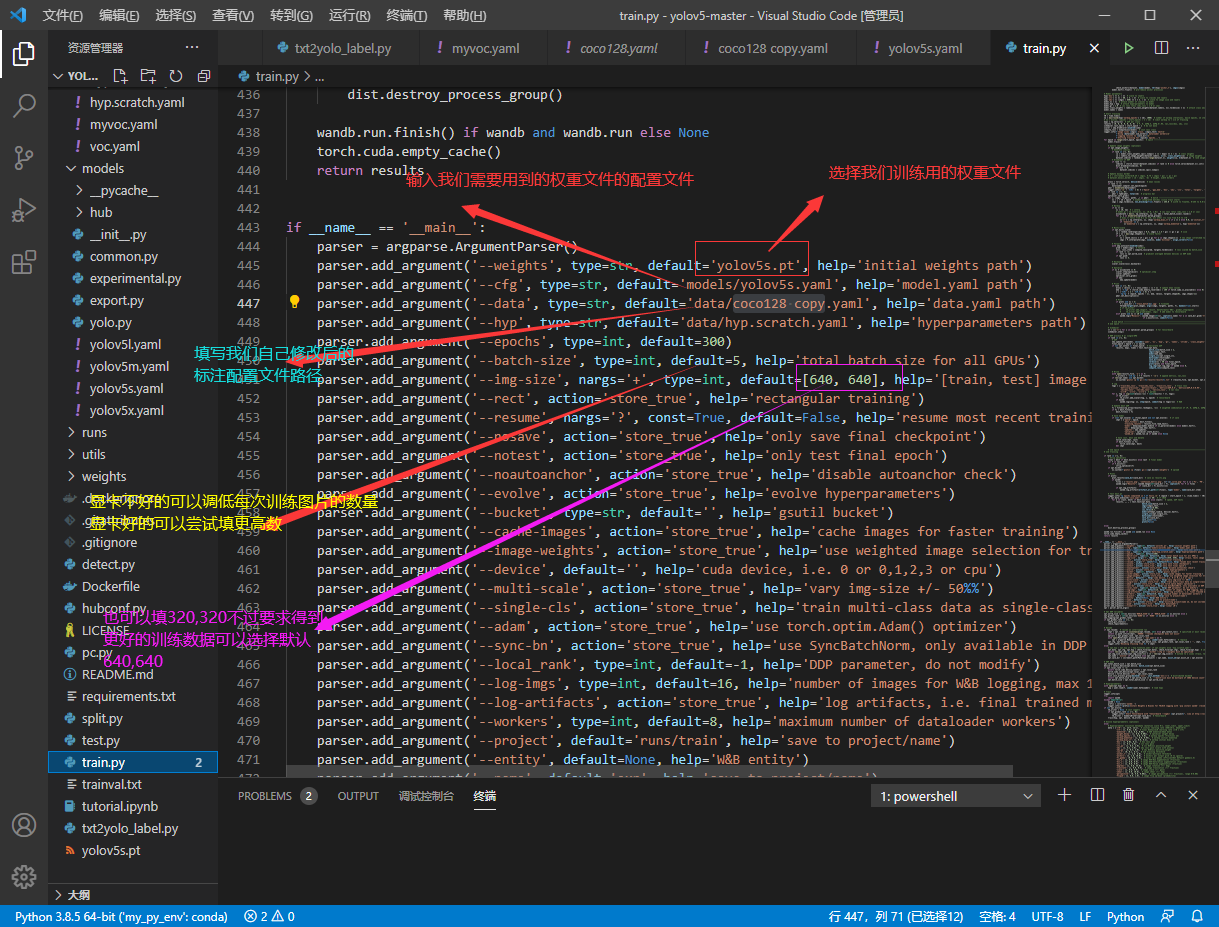Switch to the coco128.yaml tab
Screen dimensions: 1219x927
pyautogui.click(x=619, y=48)
